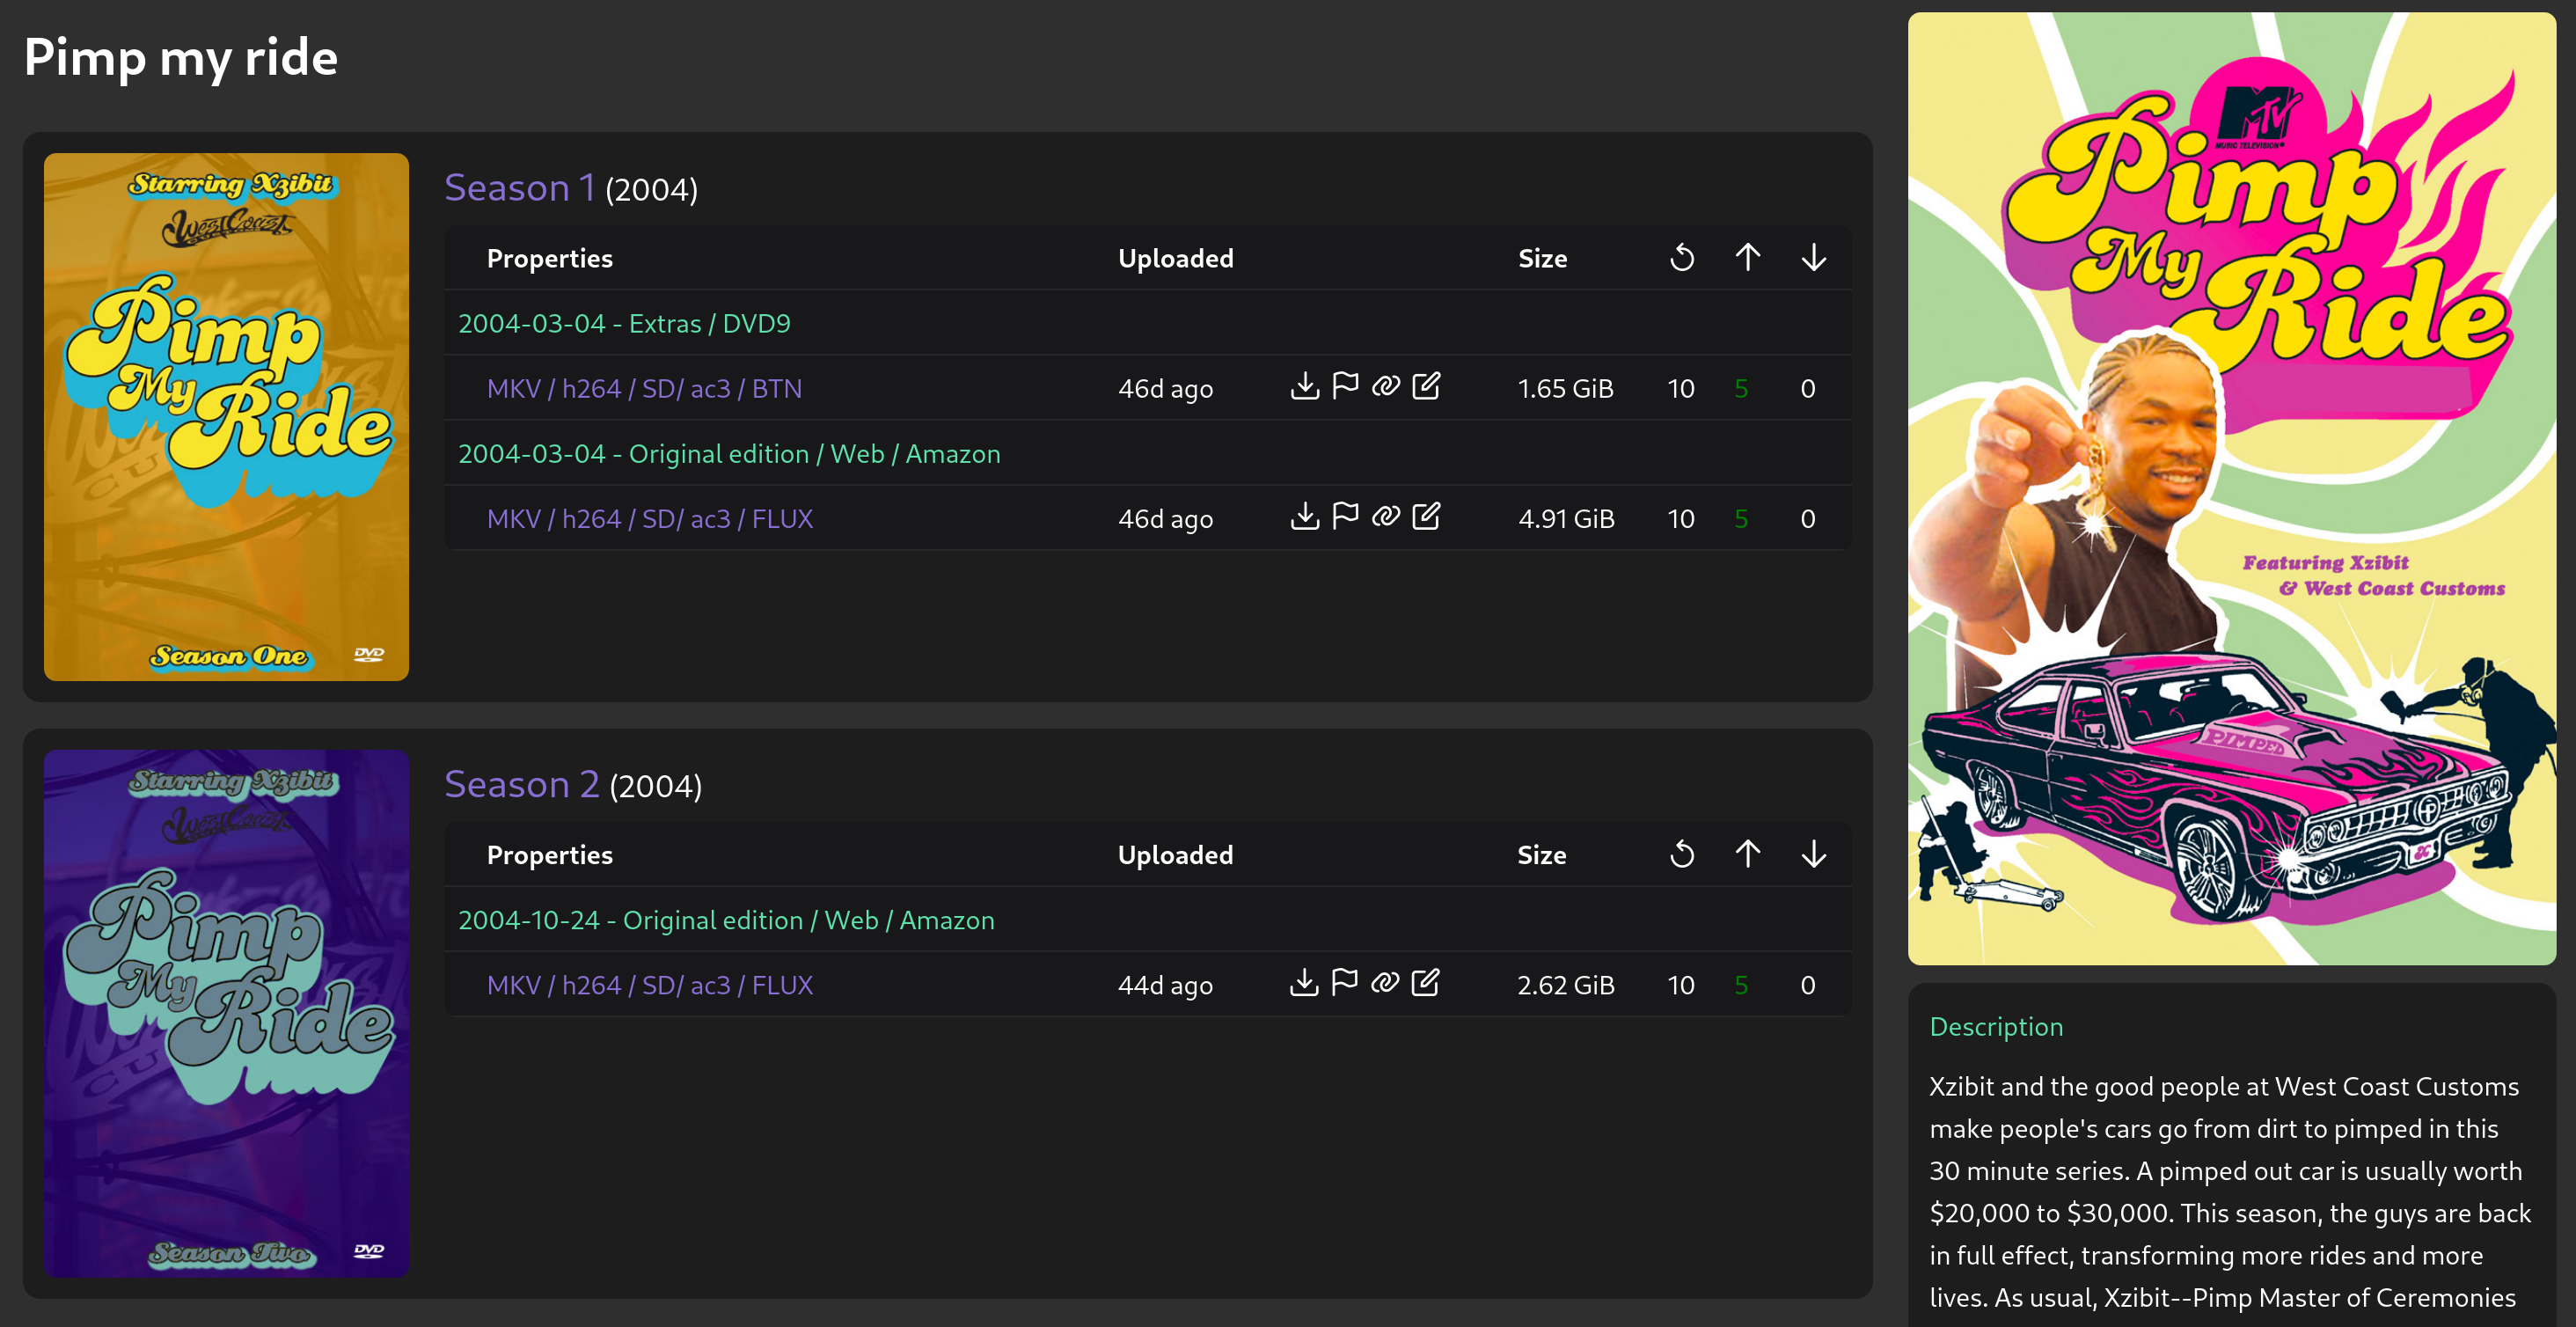Click the Description heading
The height and width of the screenshot is (1327, 2576).
pos(1996,1026)
